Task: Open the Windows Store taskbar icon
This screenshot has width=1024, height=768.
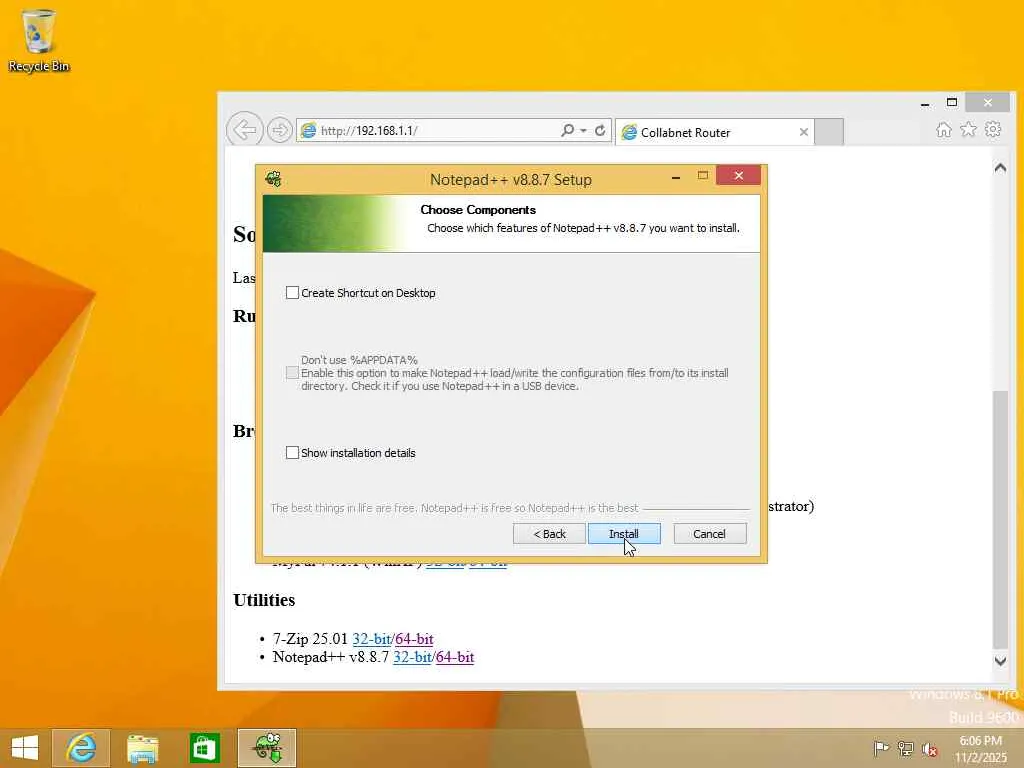Action: click(204, 748)
